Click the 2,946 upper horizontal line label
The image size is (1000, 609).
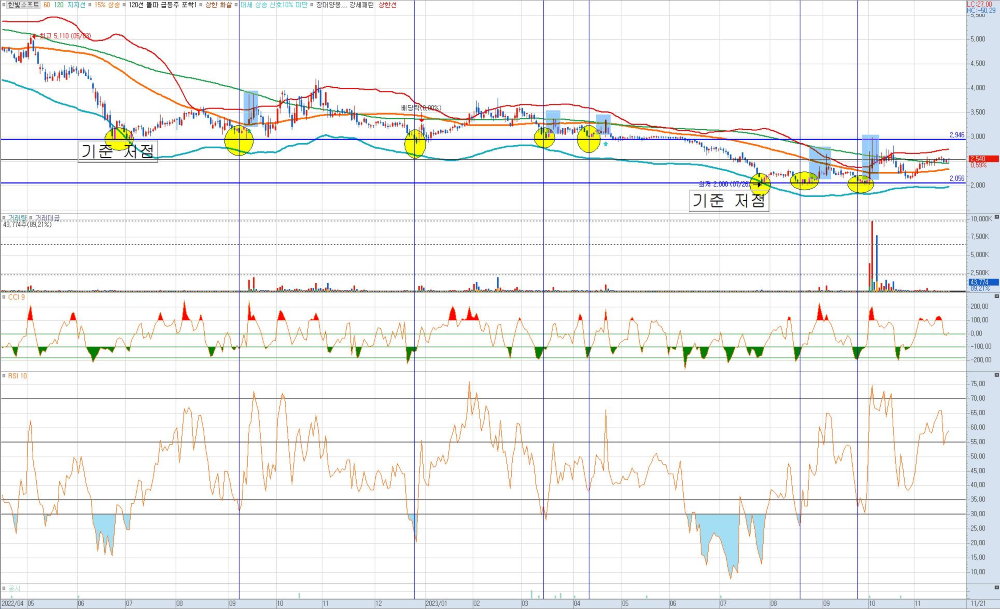pos(956,135)
